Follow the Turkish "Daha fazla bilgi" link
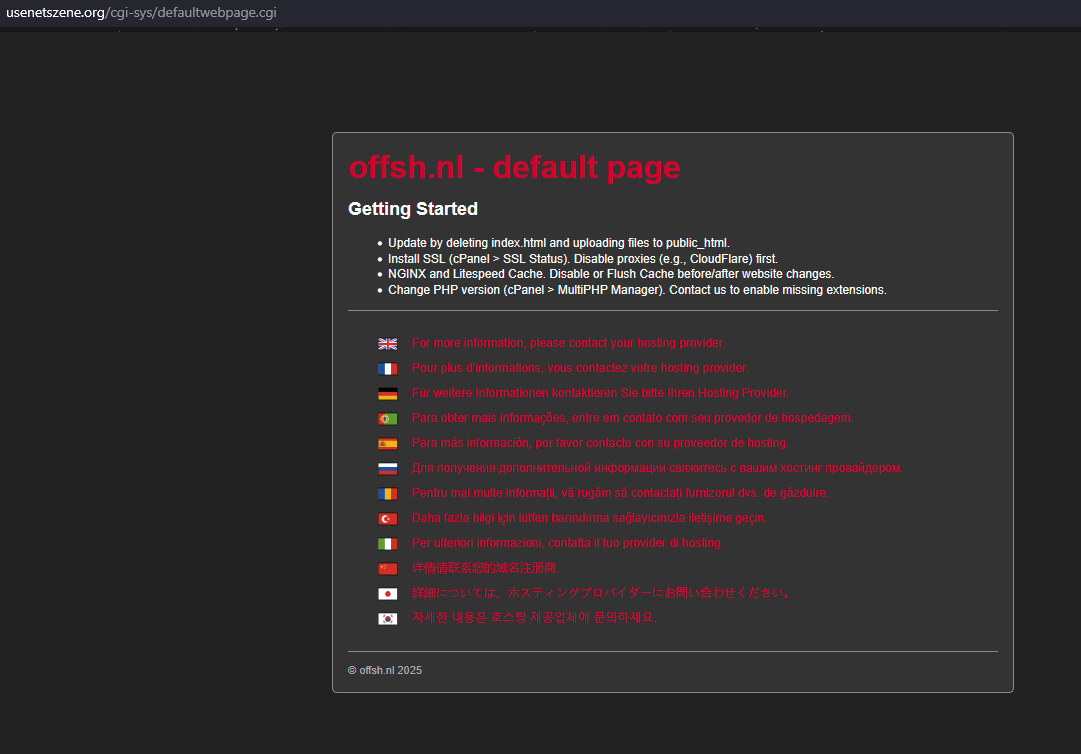The width and height of the screenshot is (1081, 754). coord(589,518)
